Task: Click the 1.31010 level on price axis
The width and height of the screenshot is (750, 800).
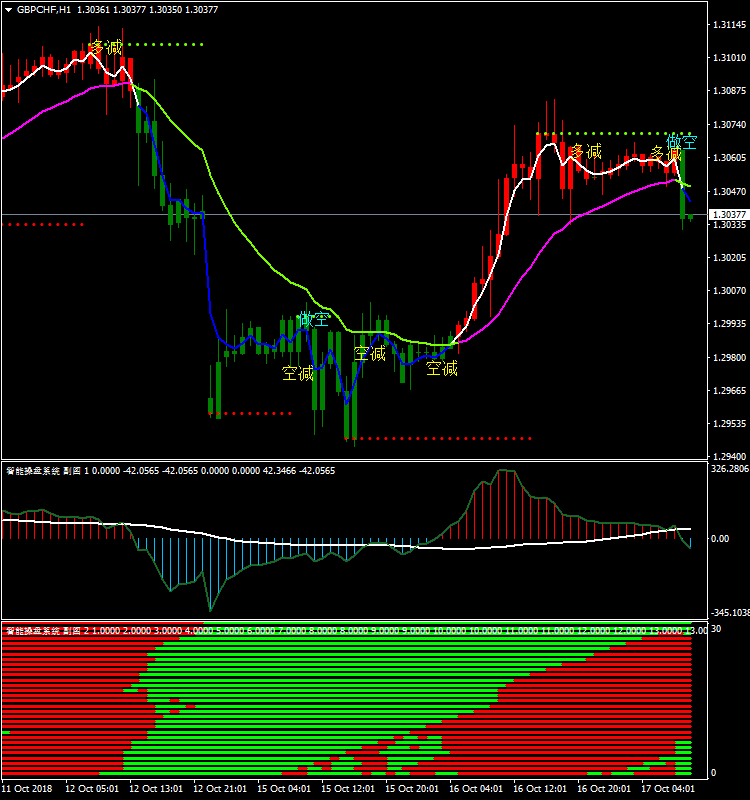Action: click(728, 58)
